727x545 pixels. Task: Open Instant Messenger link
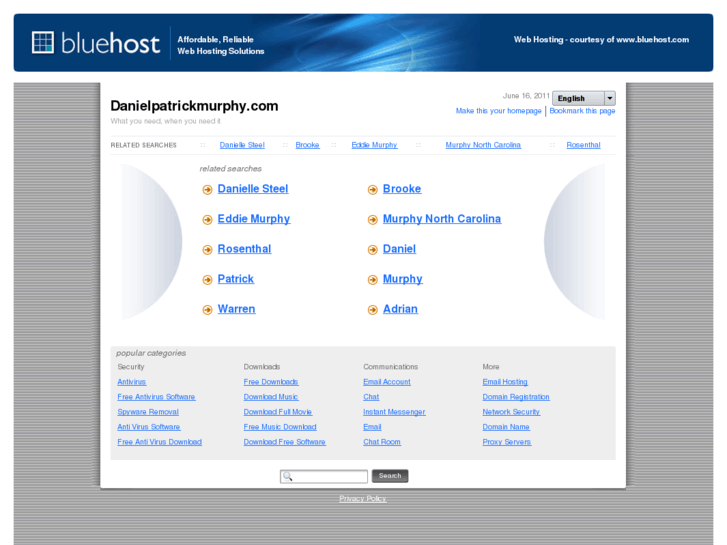point(394,412)
